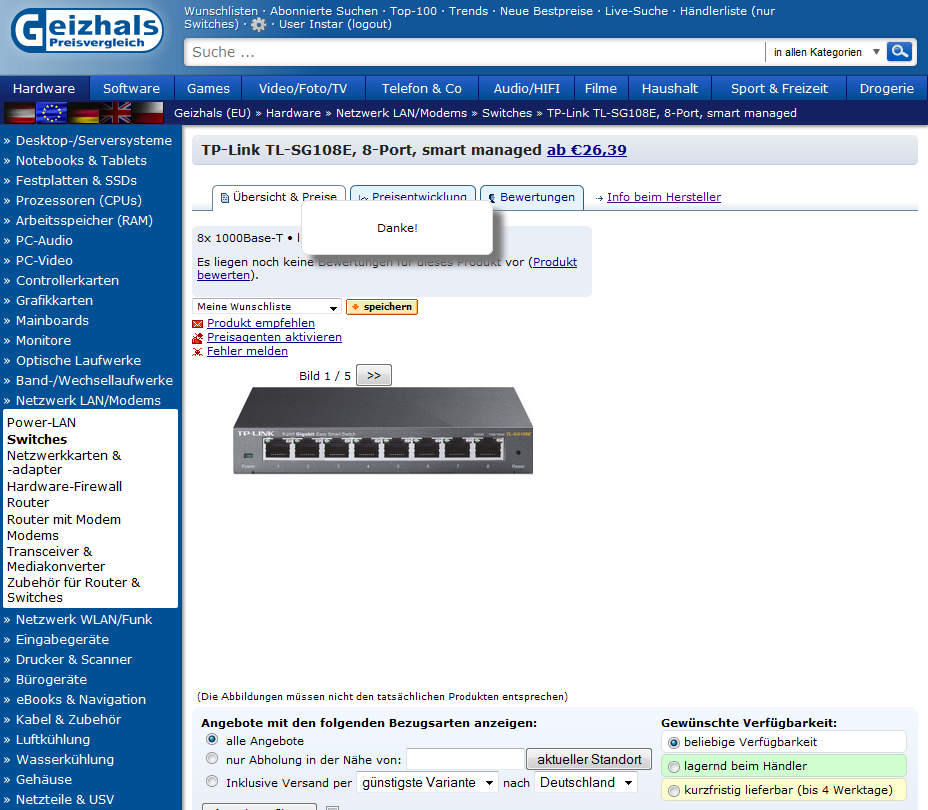928x810 pixels.
Task: Click the bug icon beside Fehler melden
Action: [x=198, y=352]
